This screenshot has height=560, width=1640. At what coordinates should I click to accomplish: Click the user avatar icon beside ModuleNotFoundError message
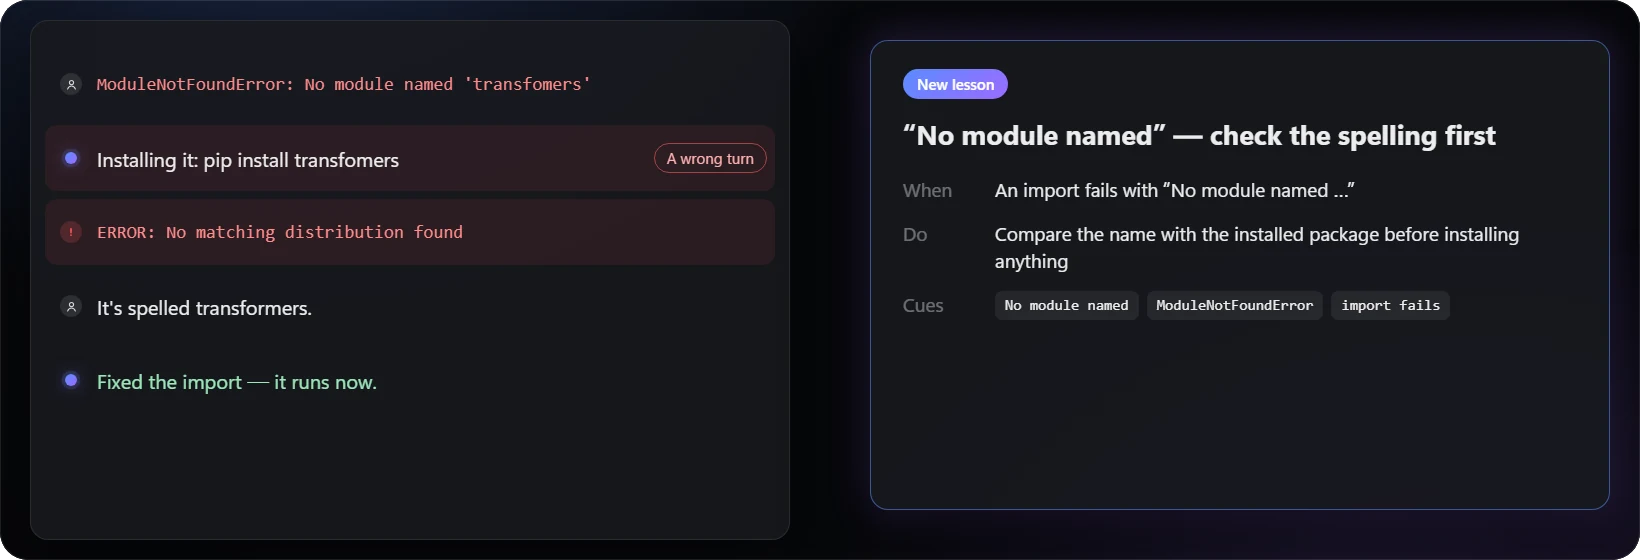(x=71, y=84)
